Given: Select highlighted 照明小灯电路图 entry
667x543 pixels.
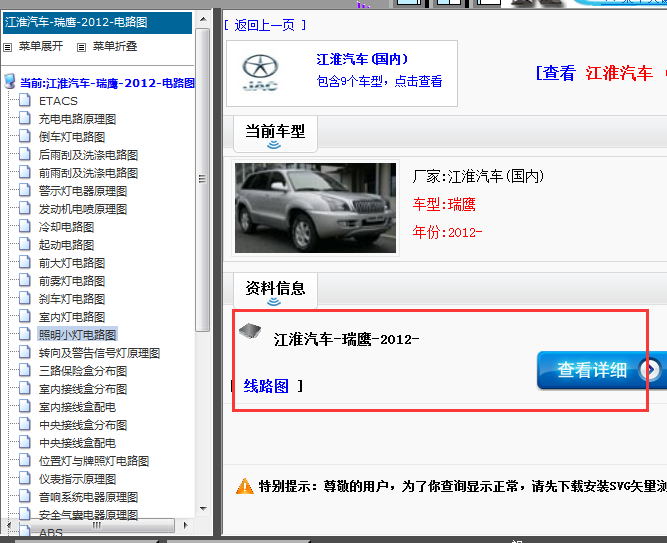Looking at the screenshot, I should coord(77,334).
